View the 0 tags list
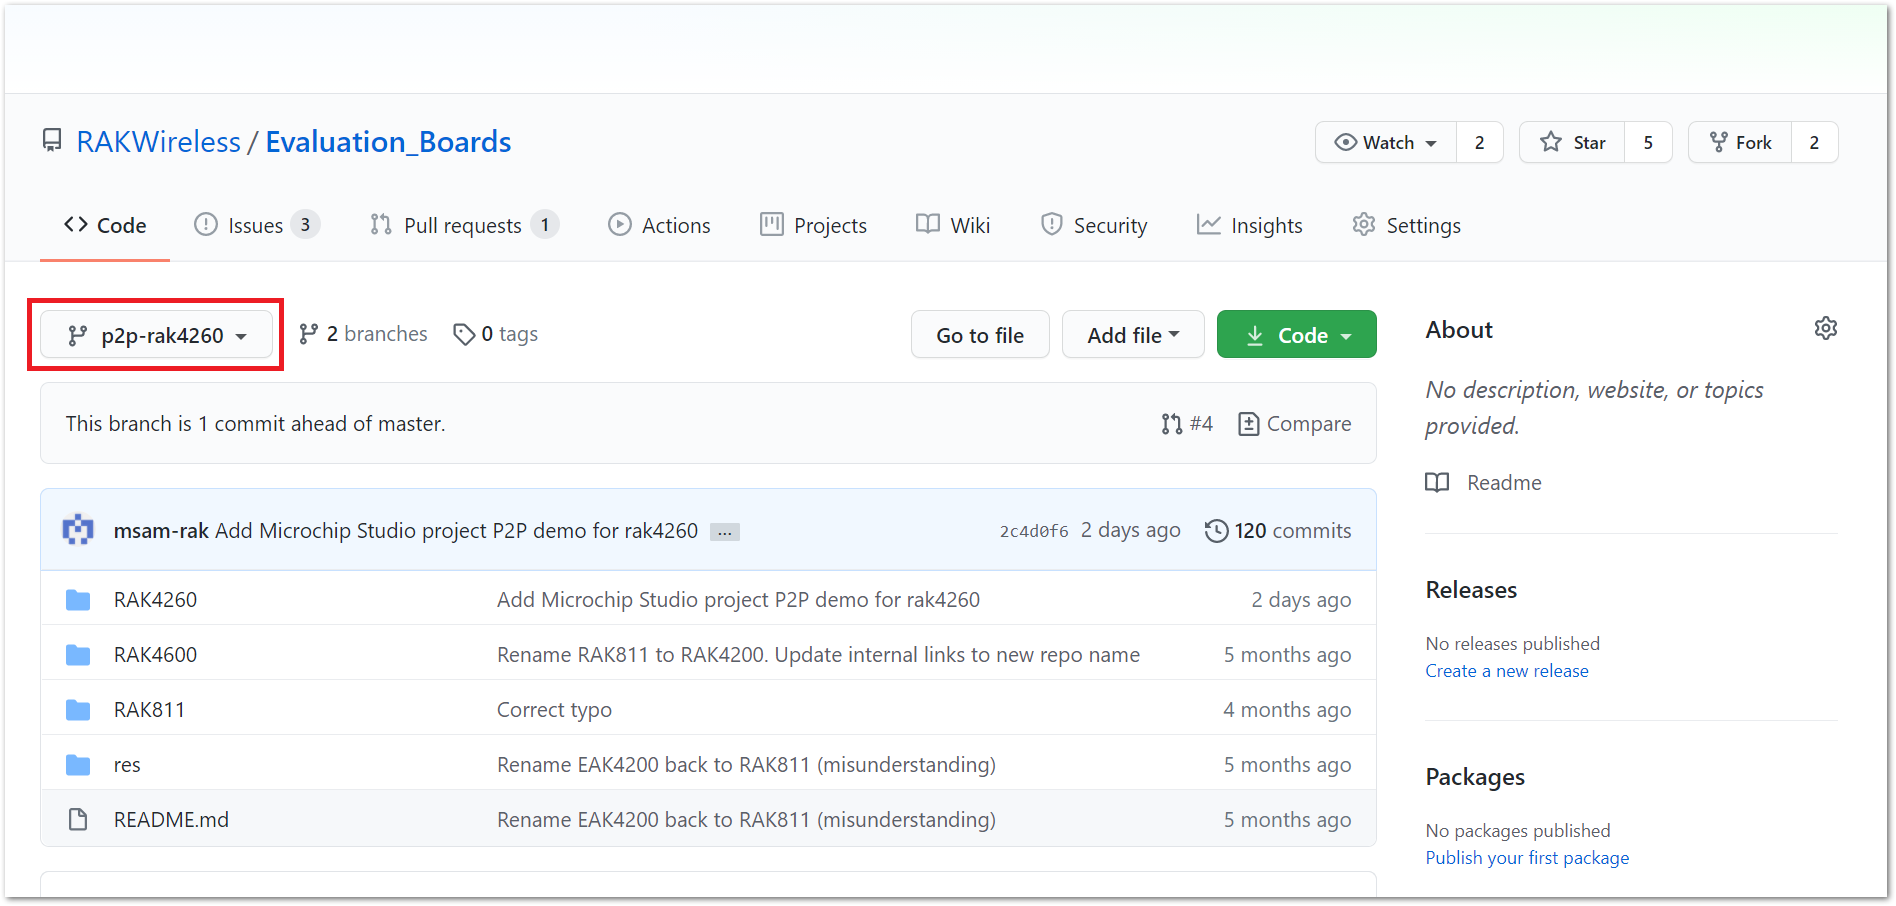Screen dimensions: 1896x906 pos(496,334)
